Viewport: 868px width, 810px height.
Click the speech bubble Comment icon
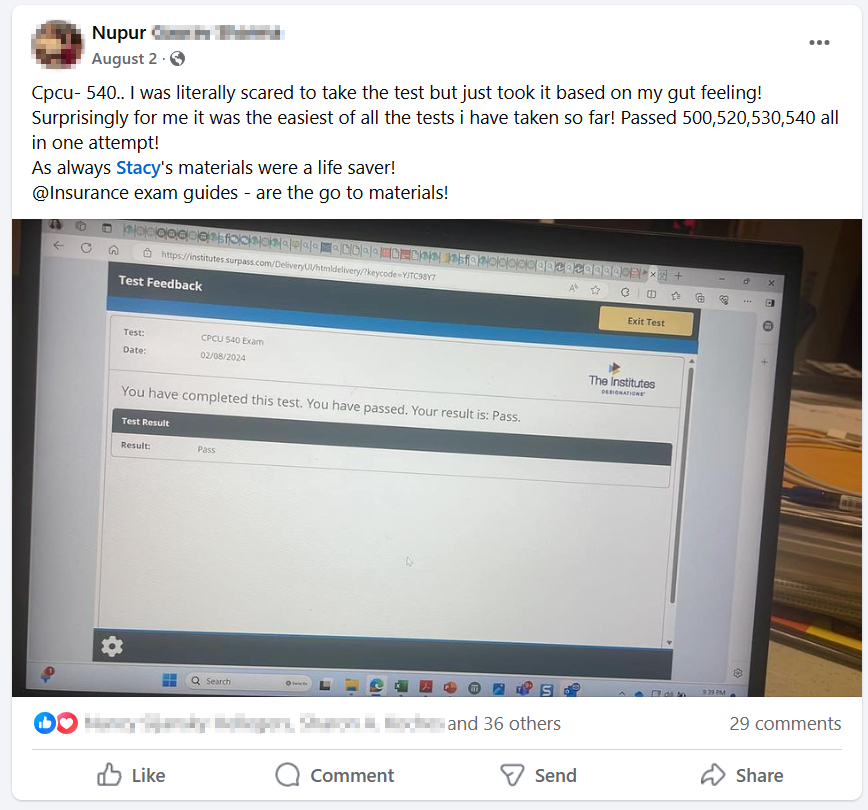[287, 775]
